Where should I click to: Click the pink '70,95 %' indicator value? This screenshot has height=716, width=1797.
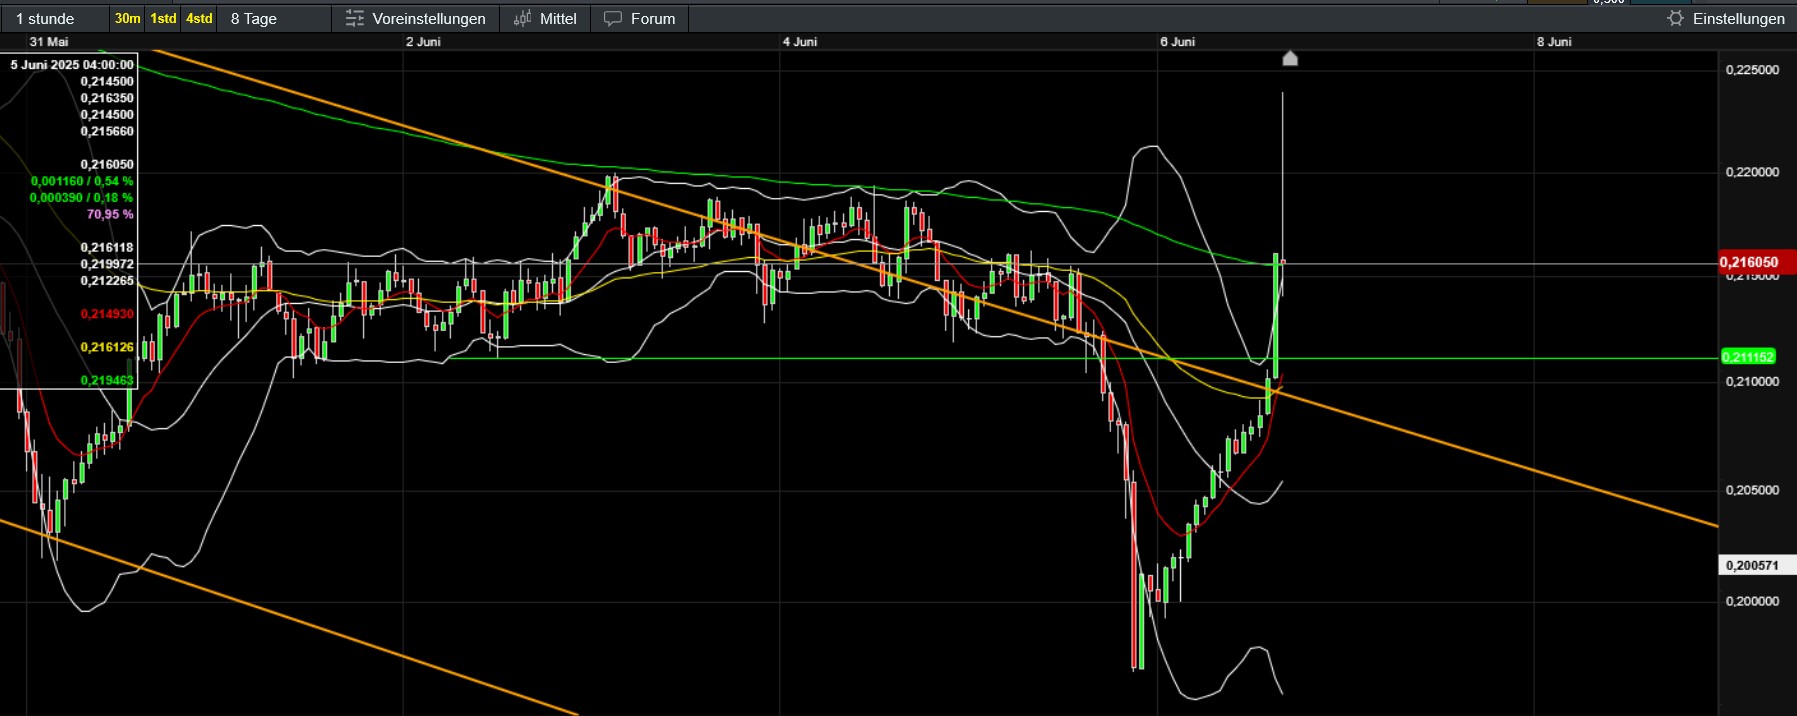110,214
